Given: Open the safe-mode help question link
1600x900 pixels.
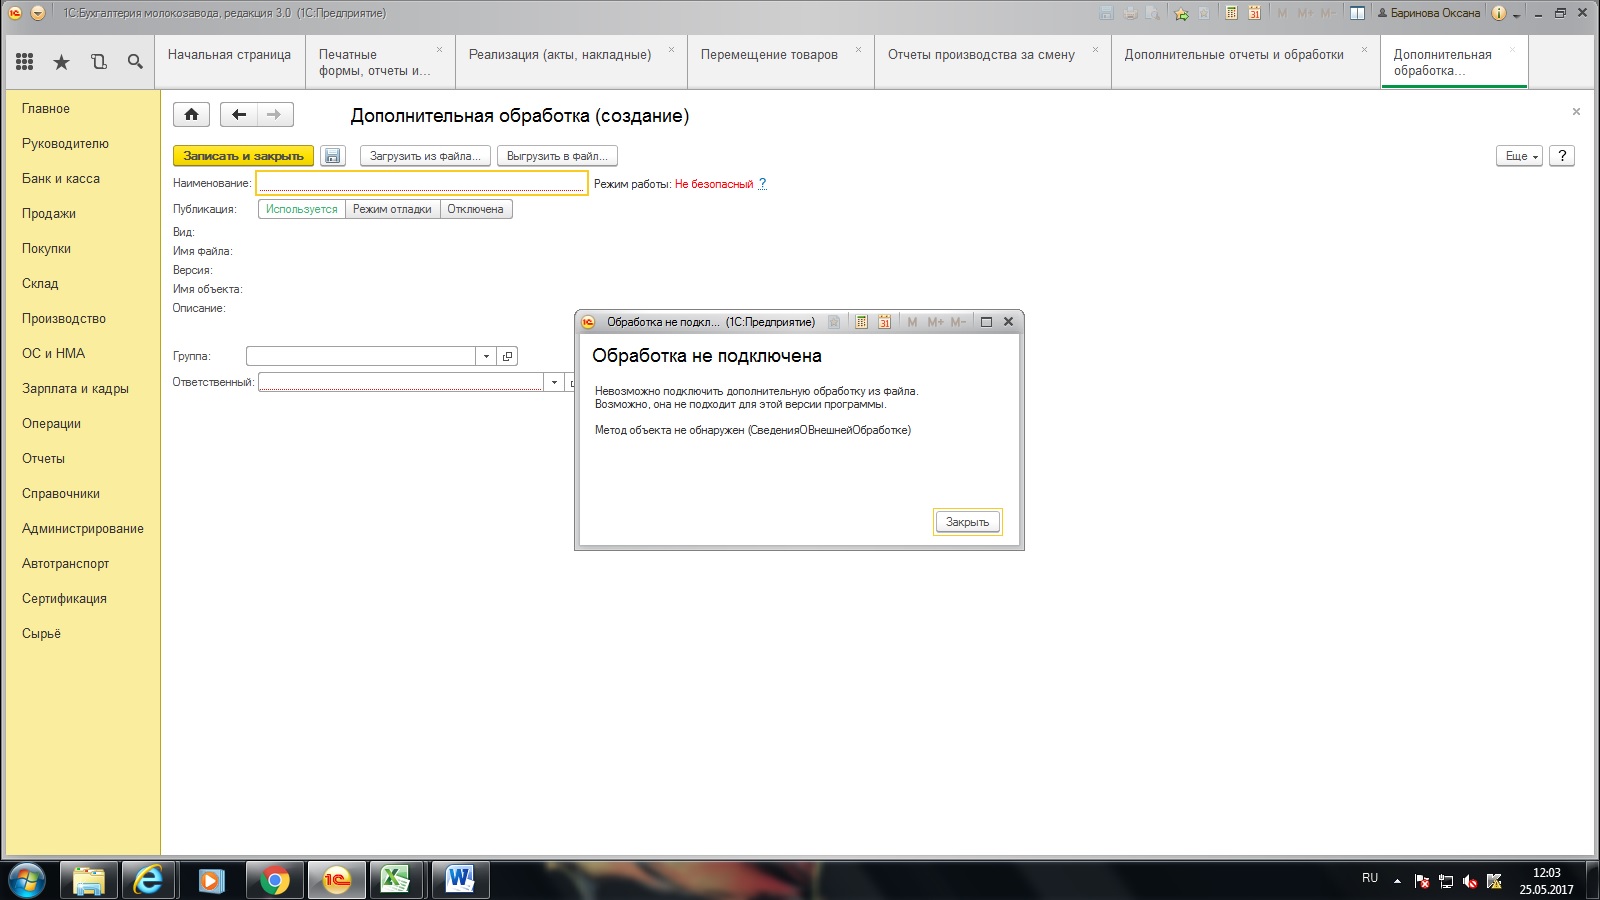Looking at the screenshot, I should 762,183.
